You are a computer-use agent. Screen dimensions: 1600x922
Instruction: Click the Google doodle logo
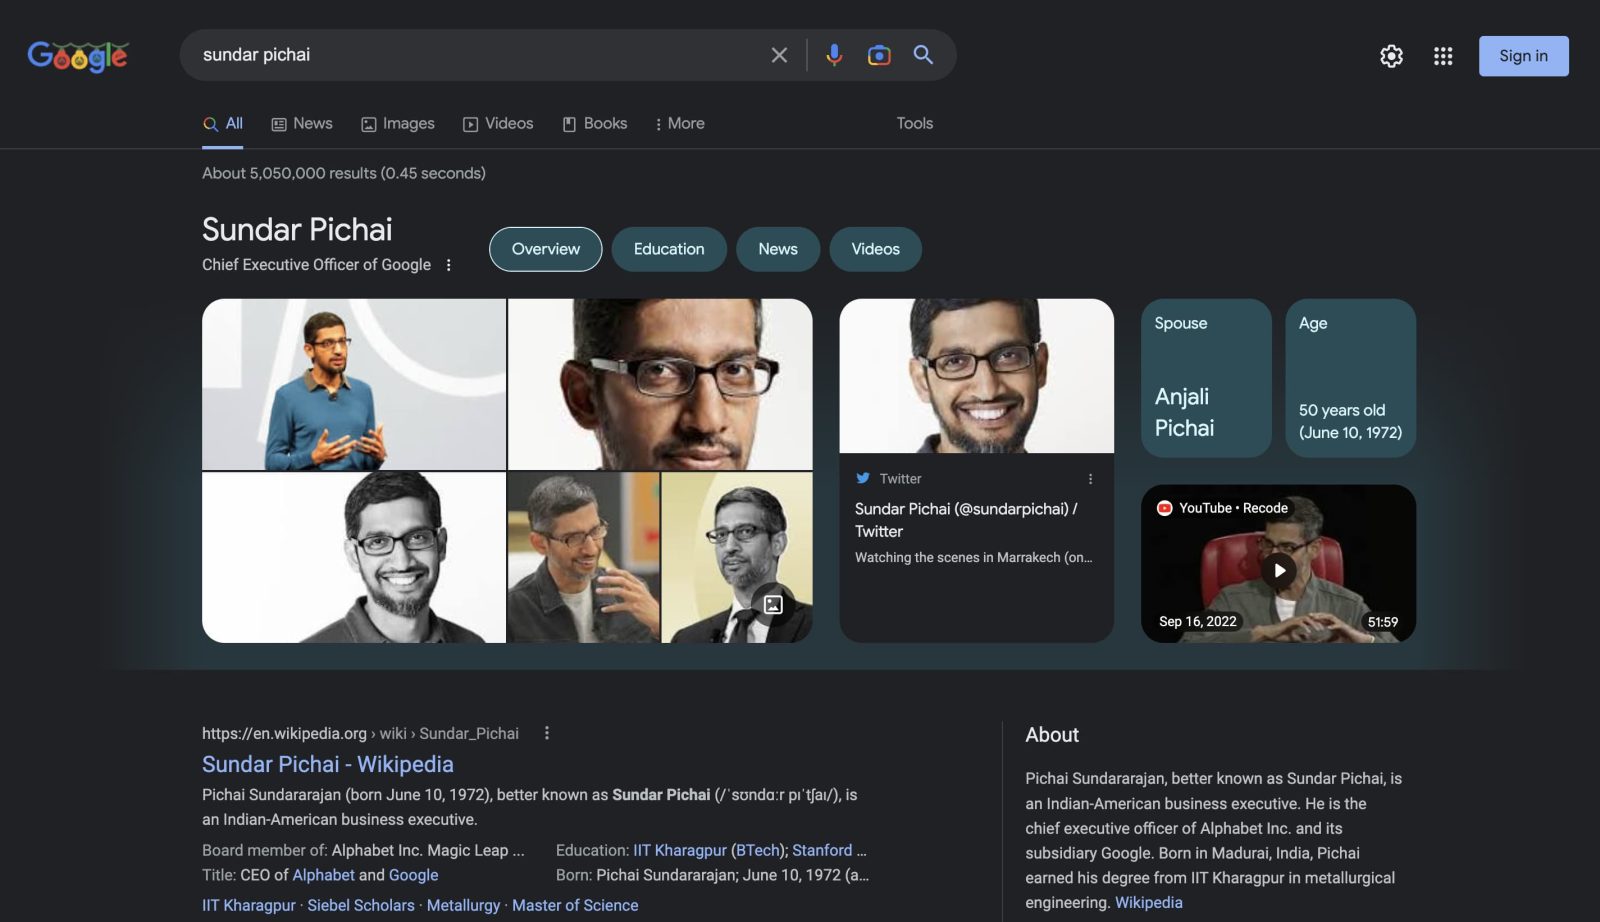click(x=78, y=56)
